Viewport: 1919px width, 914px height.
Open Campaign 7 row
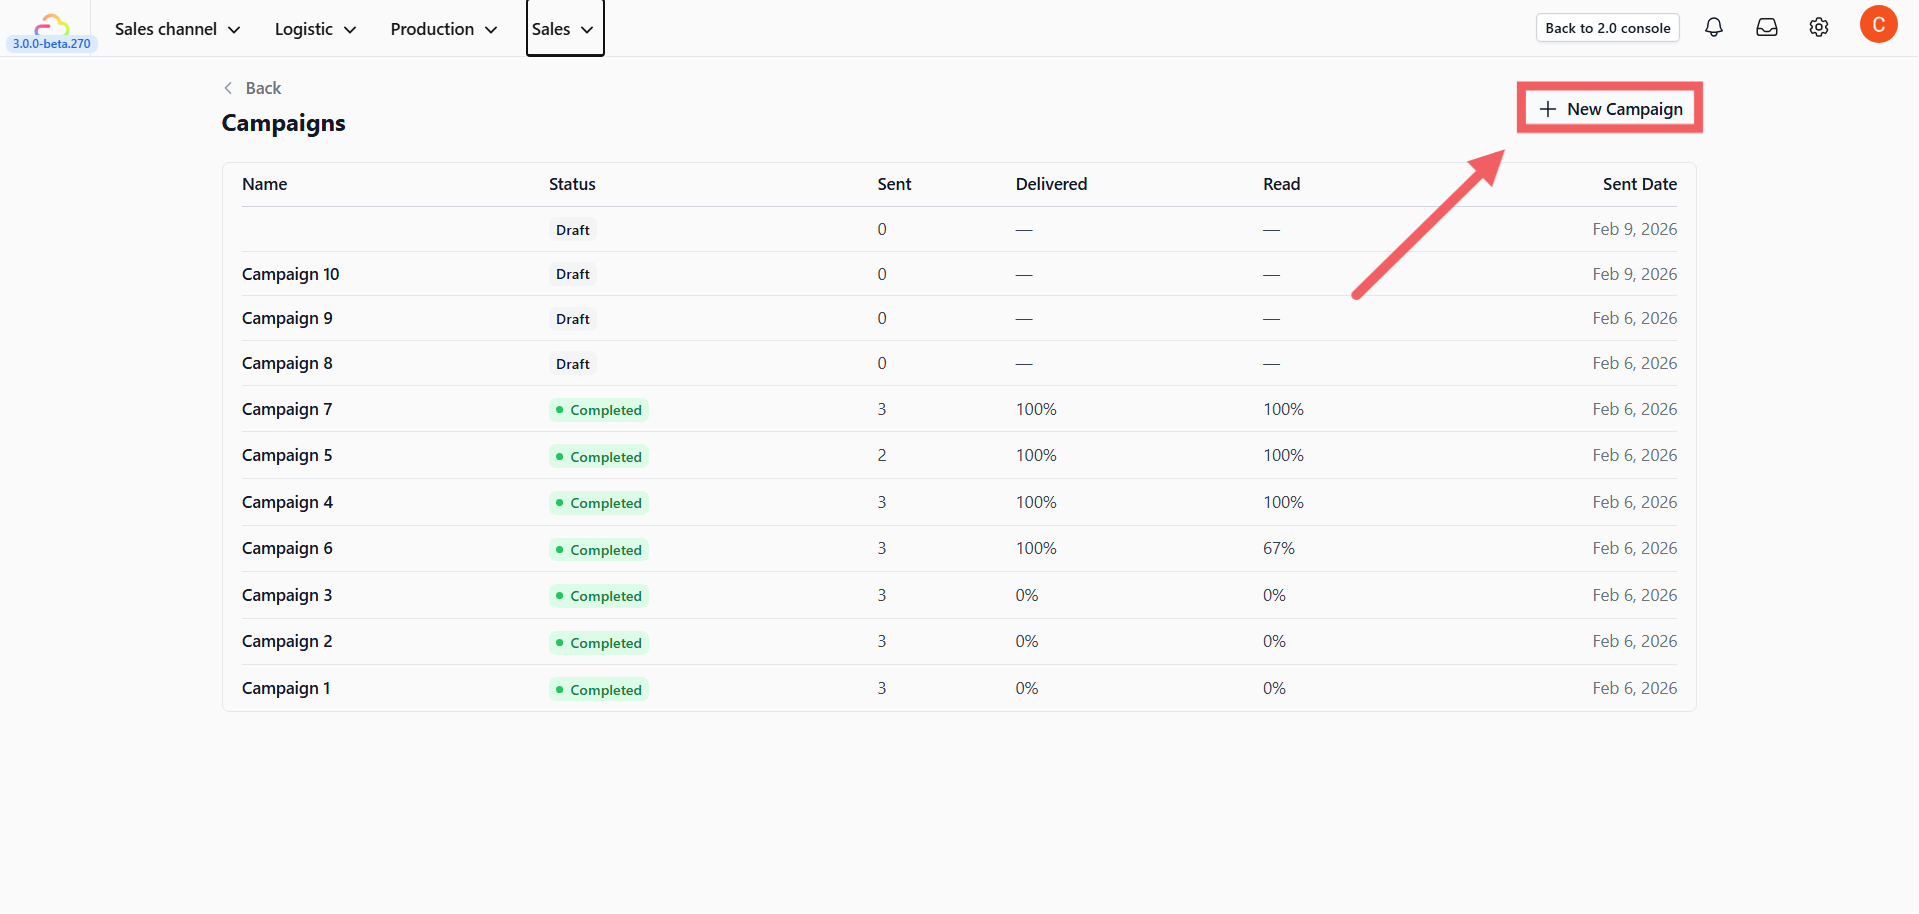pos(959,409)
